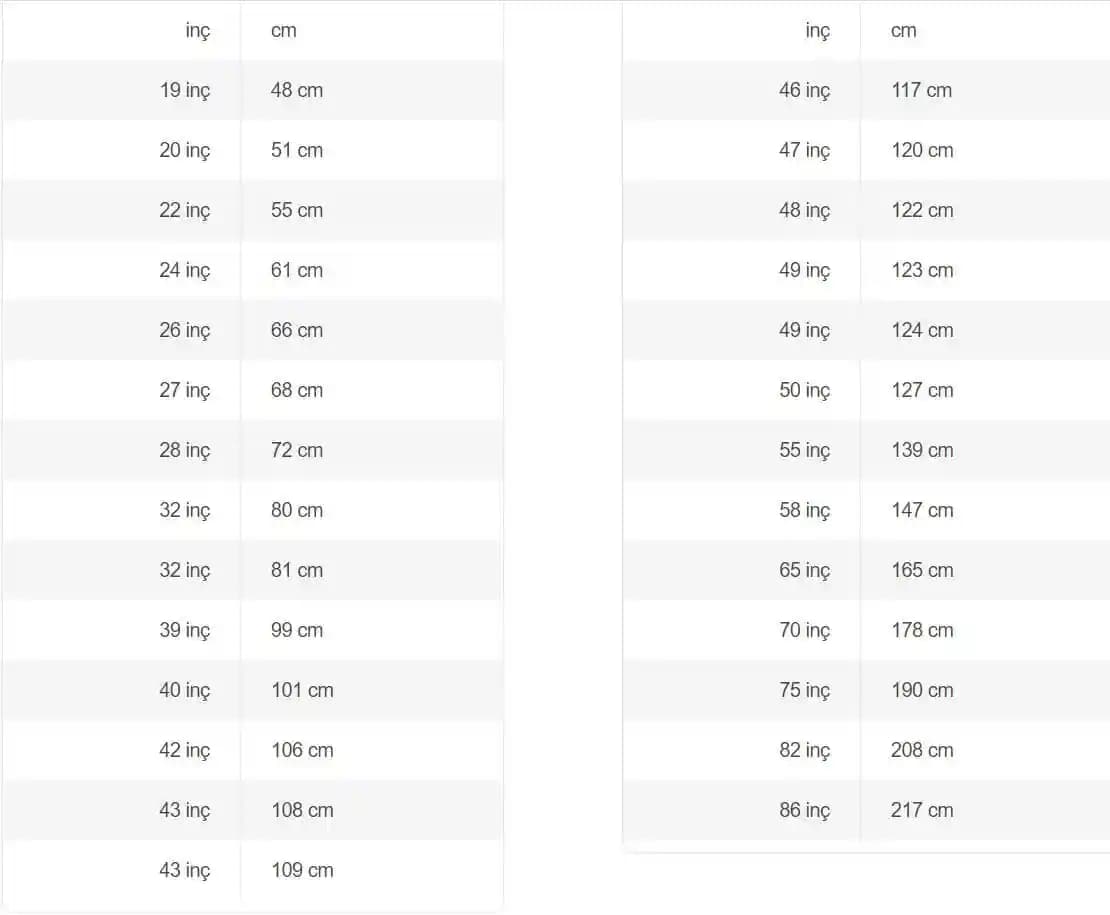Viewport: 1110px width, 915px height.
Task: Click the "190 cm" value
Action: coord(922,690)
